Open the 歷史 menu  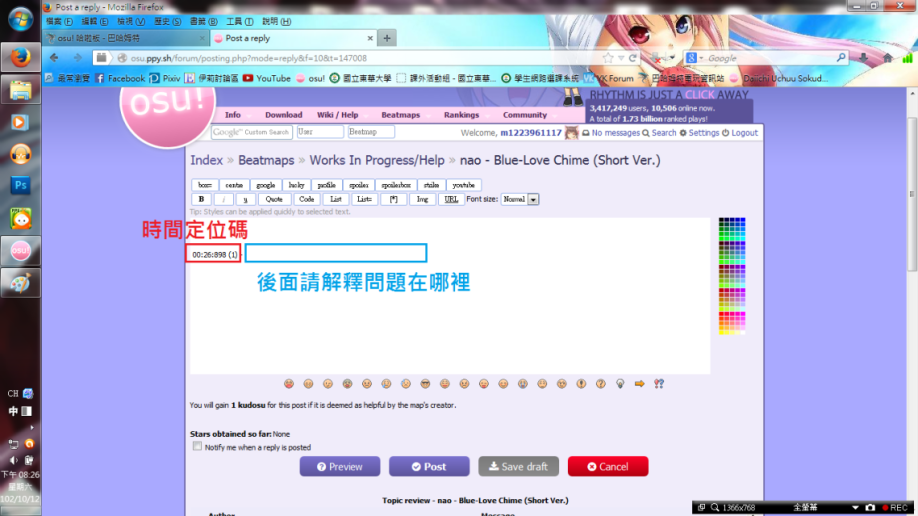click(167, 22)
